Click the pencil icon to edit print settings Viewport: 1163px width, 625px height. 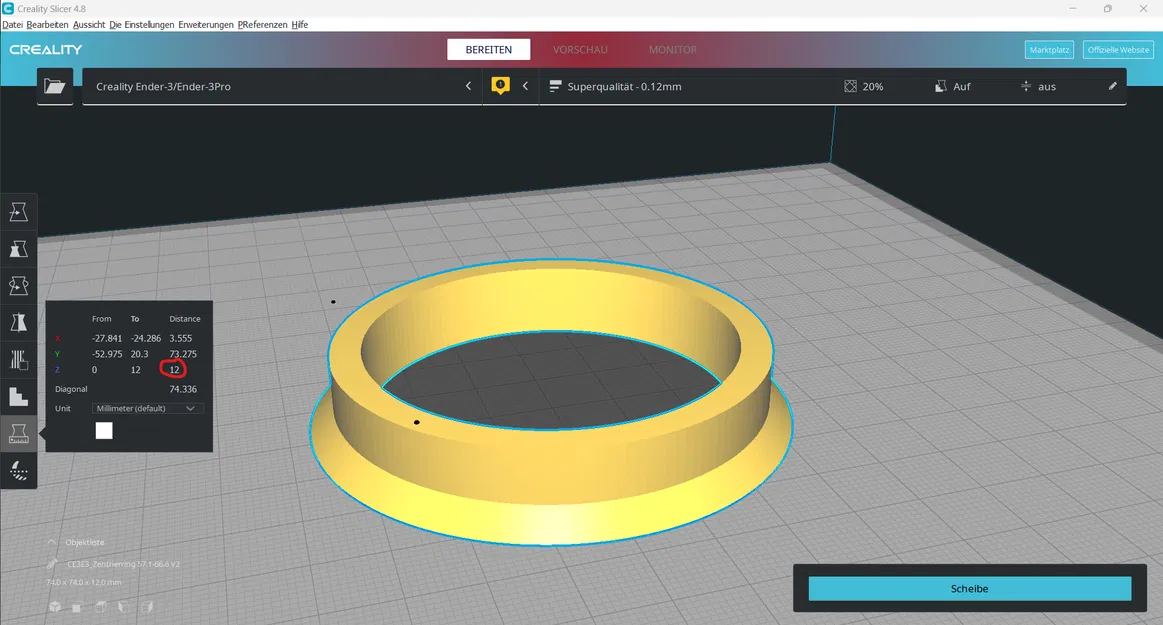[1110, 86]
